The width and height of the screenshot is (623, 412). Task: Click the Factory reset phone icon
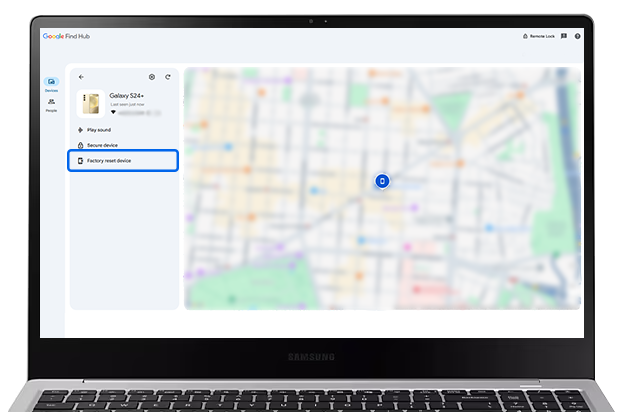[x=80, y=160]
